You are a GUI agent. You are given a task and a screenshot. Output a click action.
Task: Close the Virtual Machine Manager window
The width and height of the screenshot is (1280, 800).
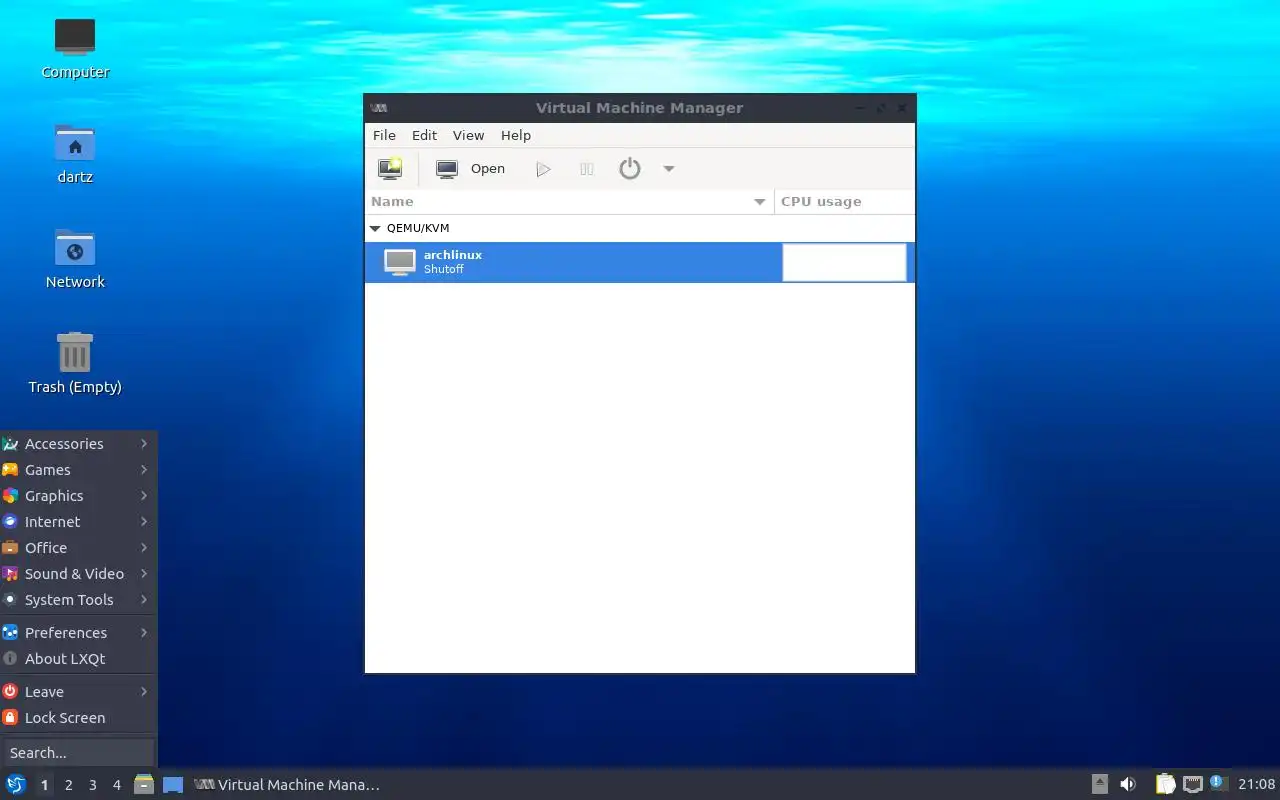pos(902,108)
